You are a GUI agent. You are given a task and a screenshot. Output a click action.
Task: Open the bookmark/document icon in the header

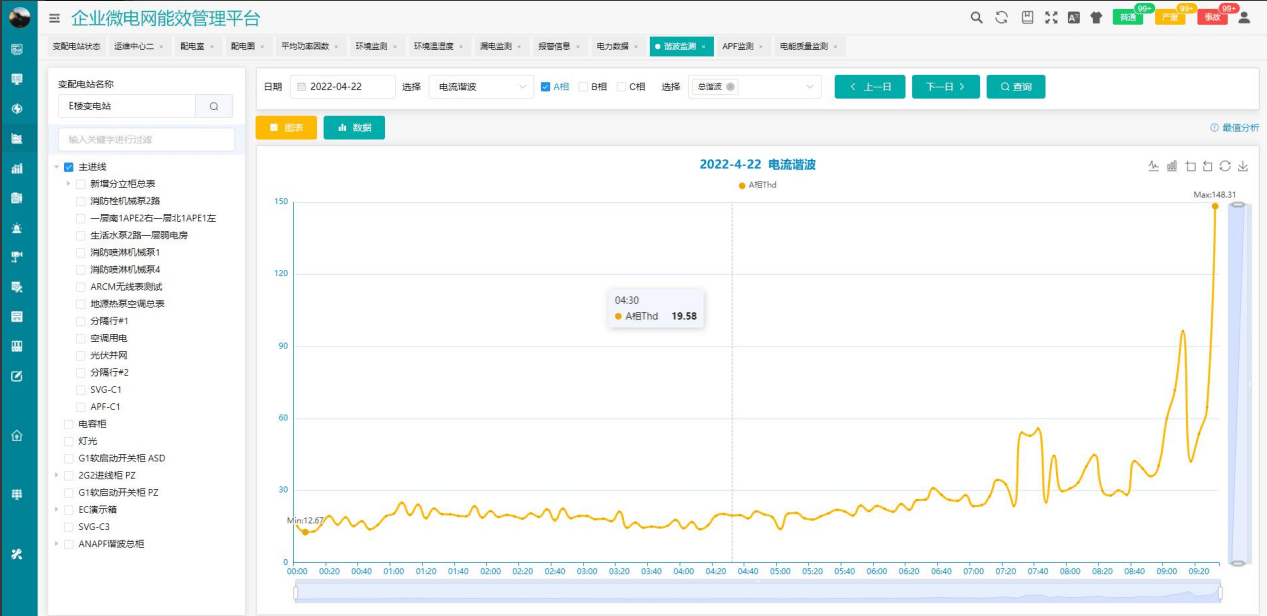click(x=1027, y=17)
